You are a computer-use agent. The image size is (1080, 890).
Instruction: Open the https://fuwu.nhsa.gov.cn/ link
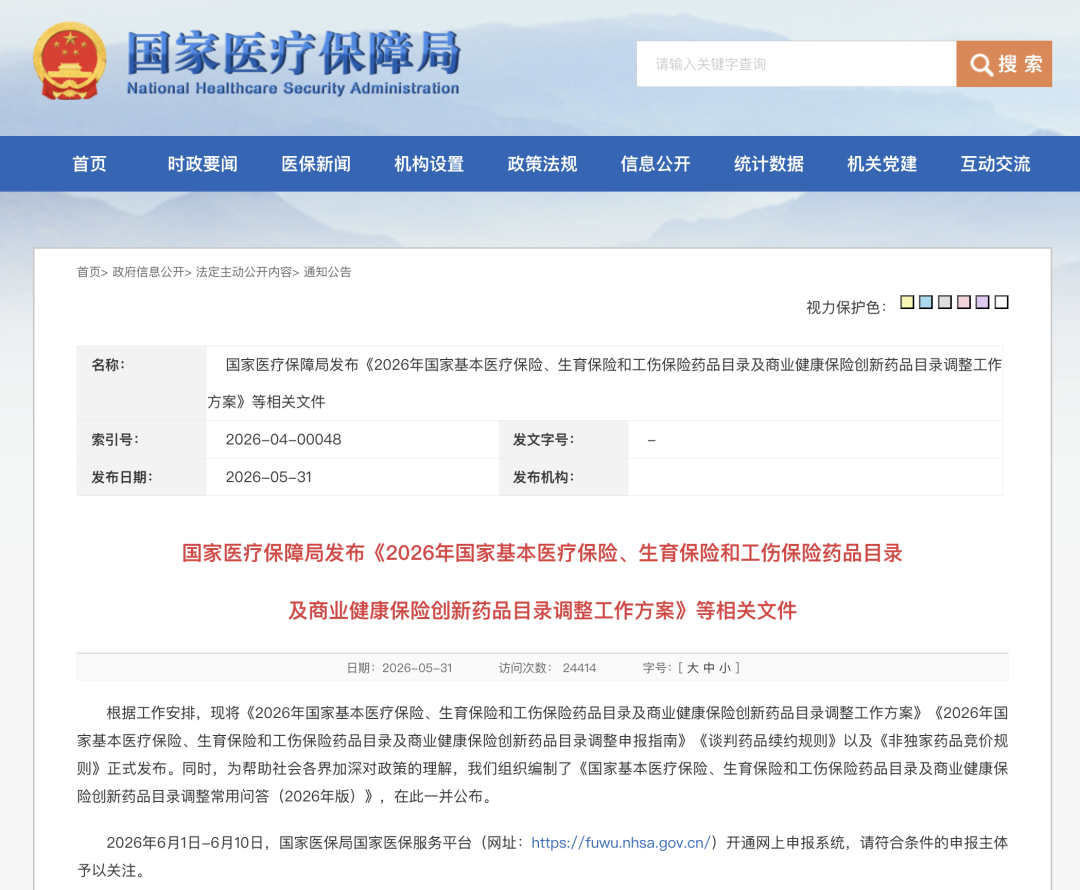(x=621, y=842)
